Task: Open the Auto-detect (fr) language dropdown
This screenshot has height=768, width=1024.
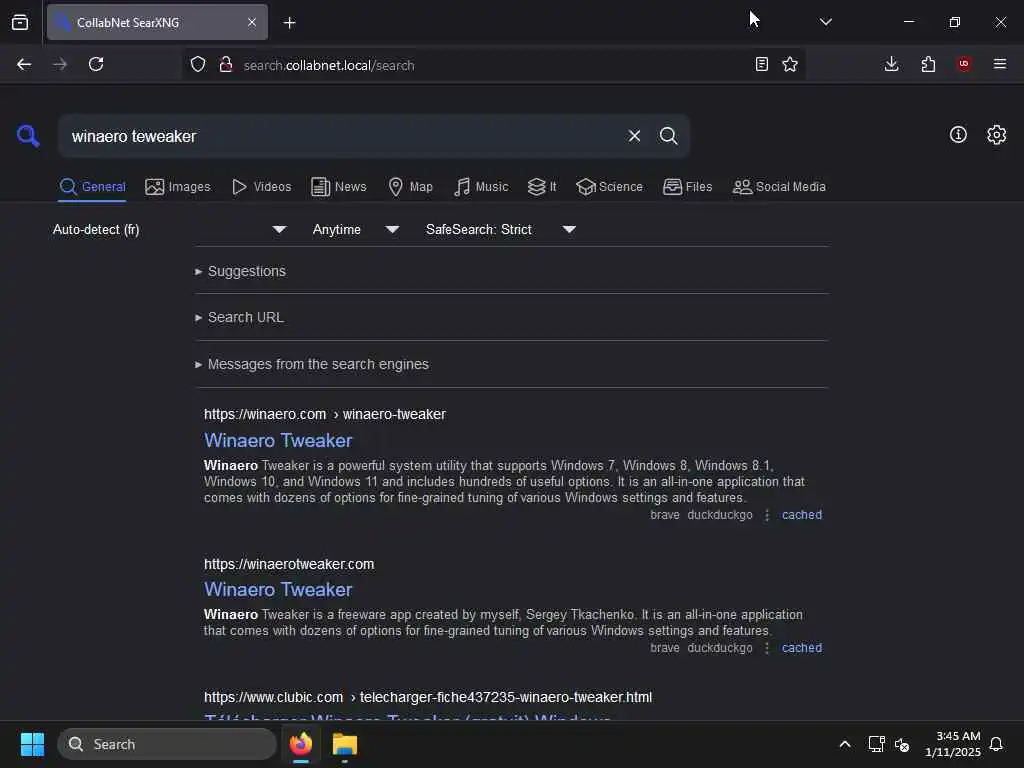Action: 169,229
